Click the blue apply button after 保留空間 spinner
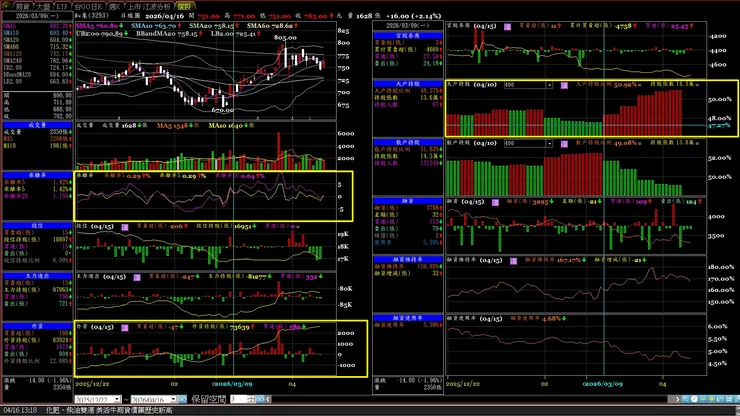The width and height of the screenshot is (740, 416). (x=260, y=399)
